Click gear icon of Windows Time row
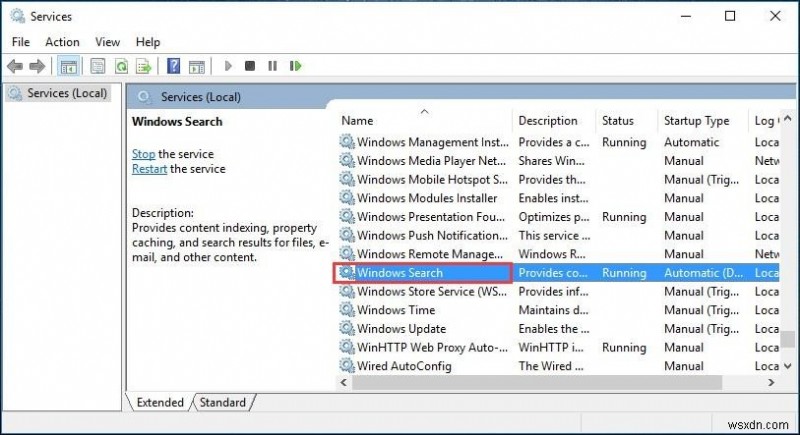800x435 pixels. [347, 310]
